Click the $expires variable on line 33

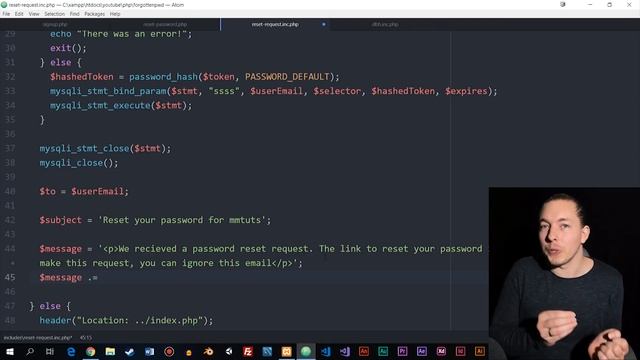466,91
